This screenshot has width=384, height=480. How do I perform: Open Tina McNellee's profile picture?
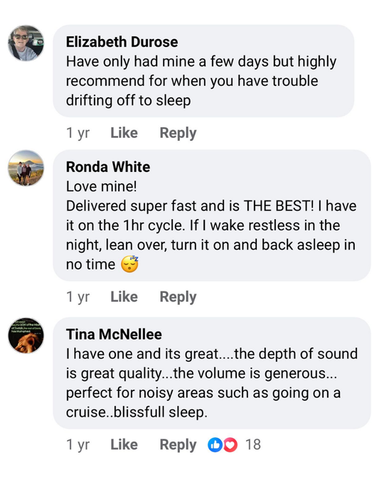coord(26,335)
